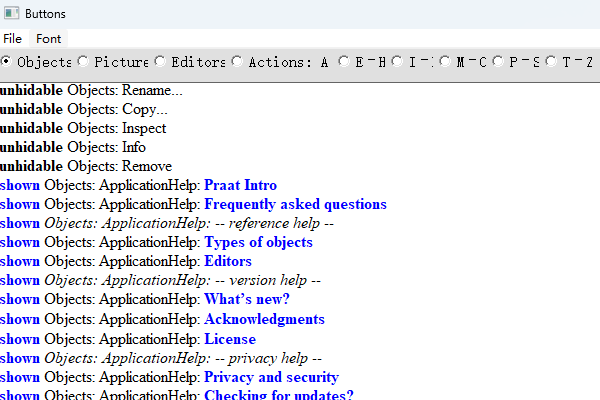Image resolution: width=600 pixels, height=400 pixels.
Task: Click the '-- privacy help --' italic text
Action: [268, 359]
